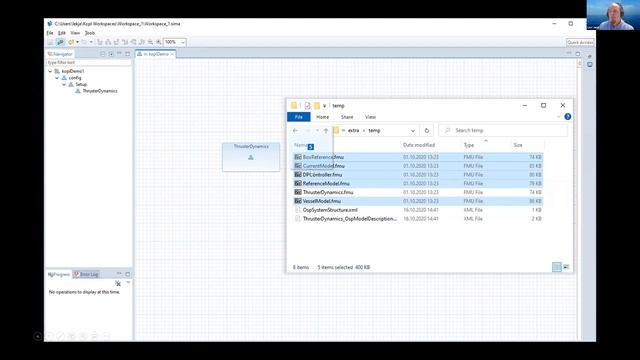Minimize the Navigator panel

(x=120, y=53)
